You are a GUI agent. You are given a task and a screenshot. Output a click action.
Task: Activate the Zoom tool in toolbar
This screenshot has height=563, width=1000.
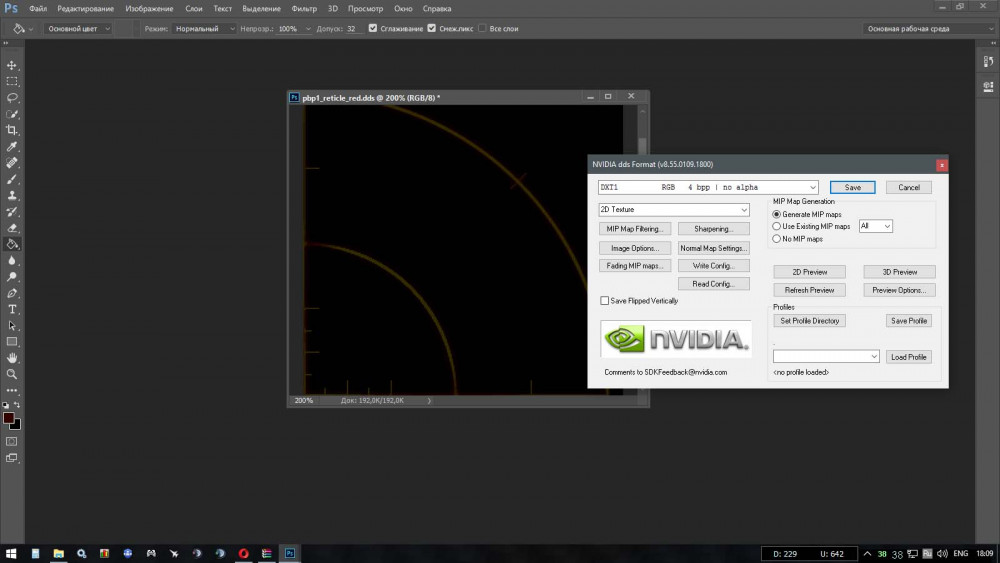click(12, 373)
